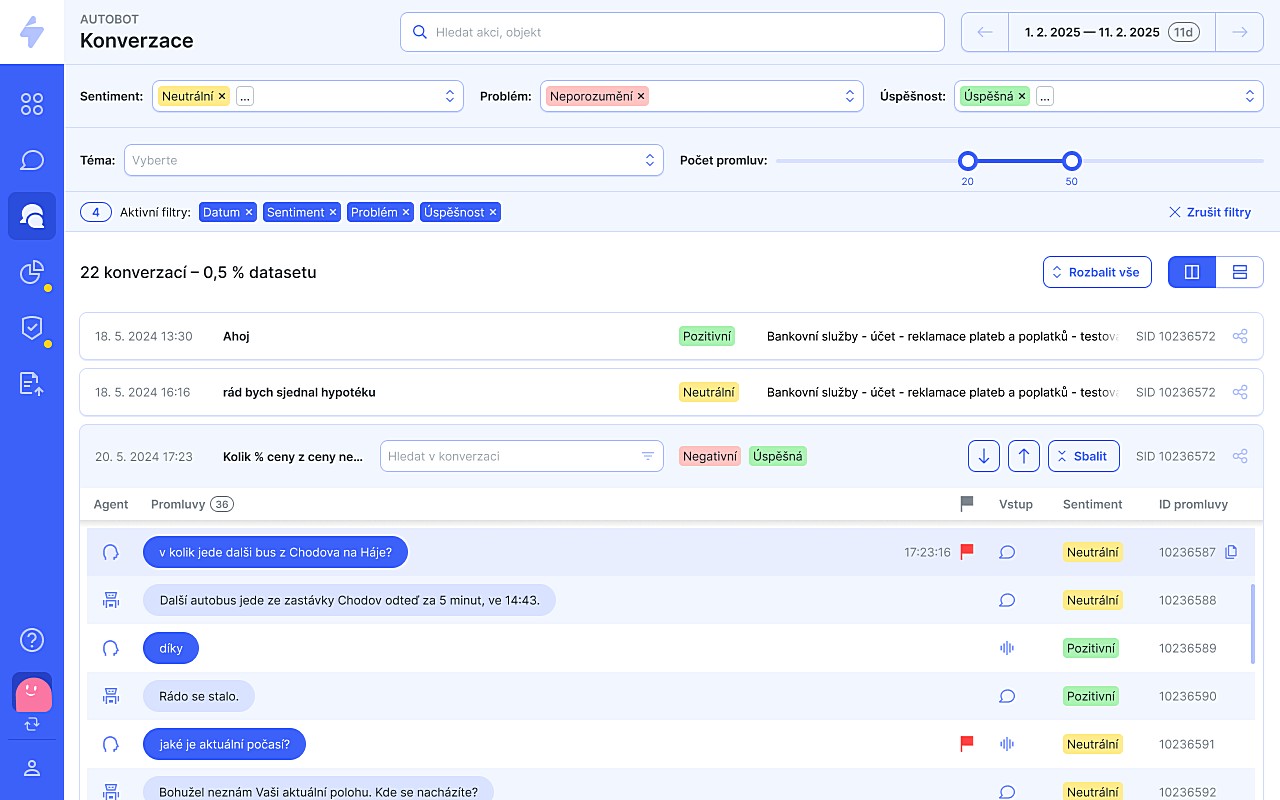Switch to split column view

click(1192, 272)
